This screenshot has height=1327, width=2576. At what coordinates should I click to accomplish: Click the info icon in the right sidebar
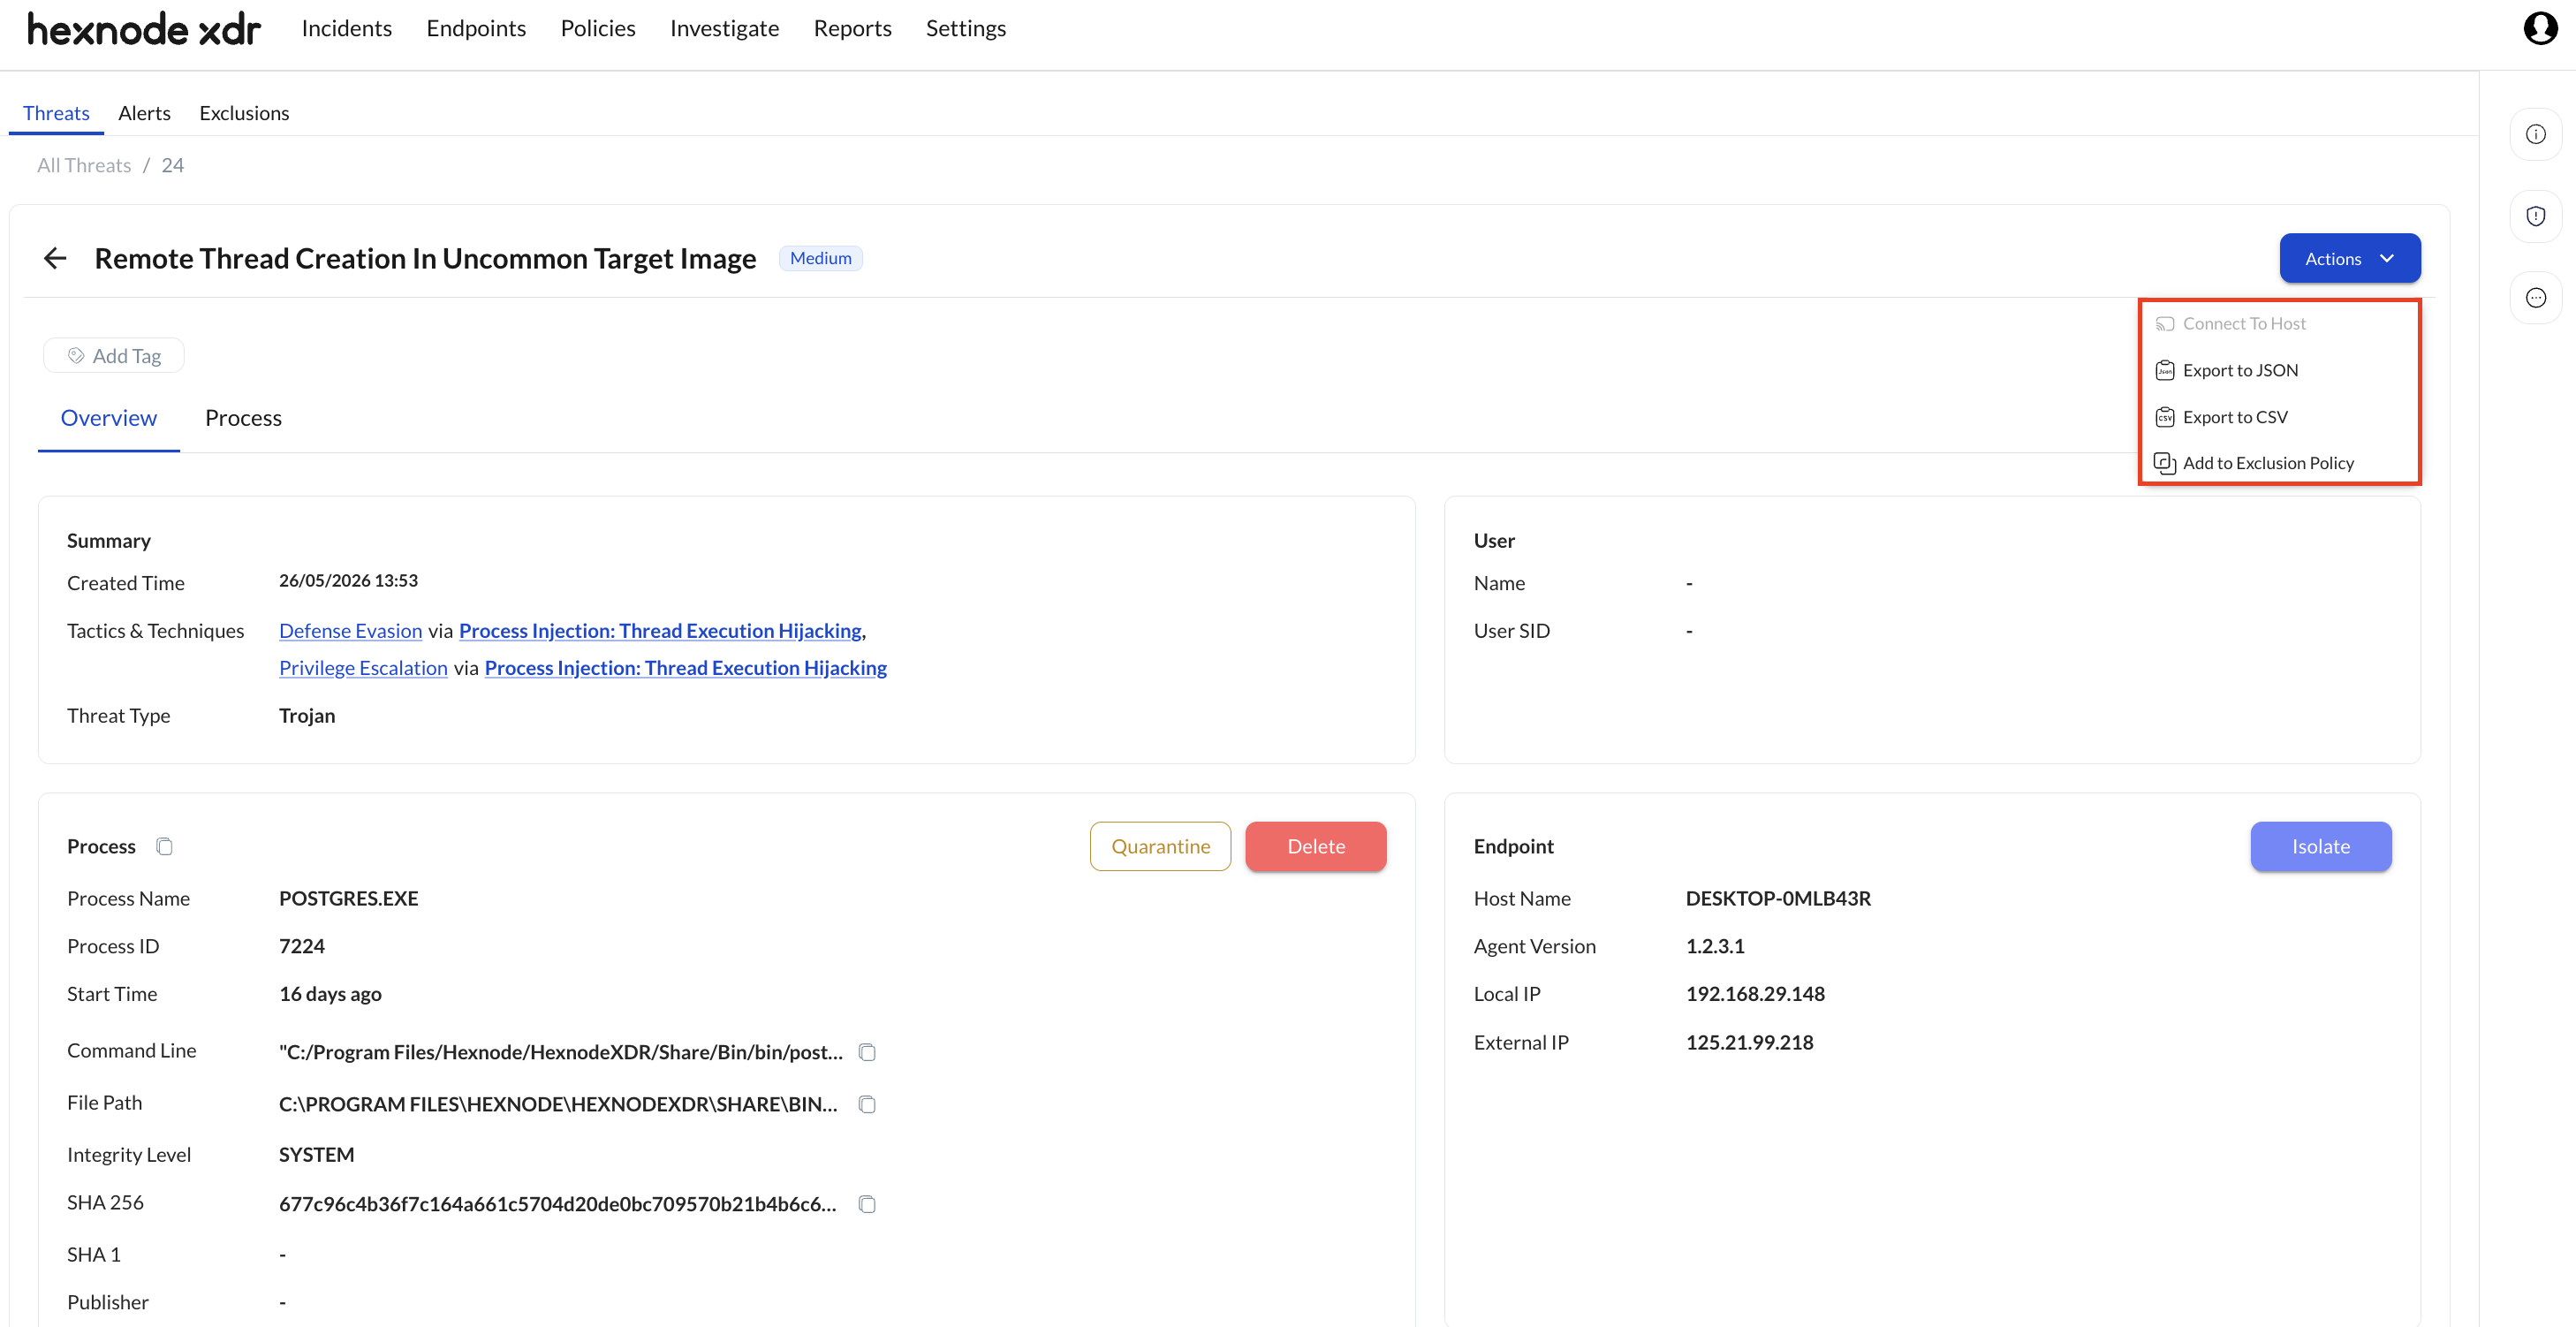point(2536,134)
